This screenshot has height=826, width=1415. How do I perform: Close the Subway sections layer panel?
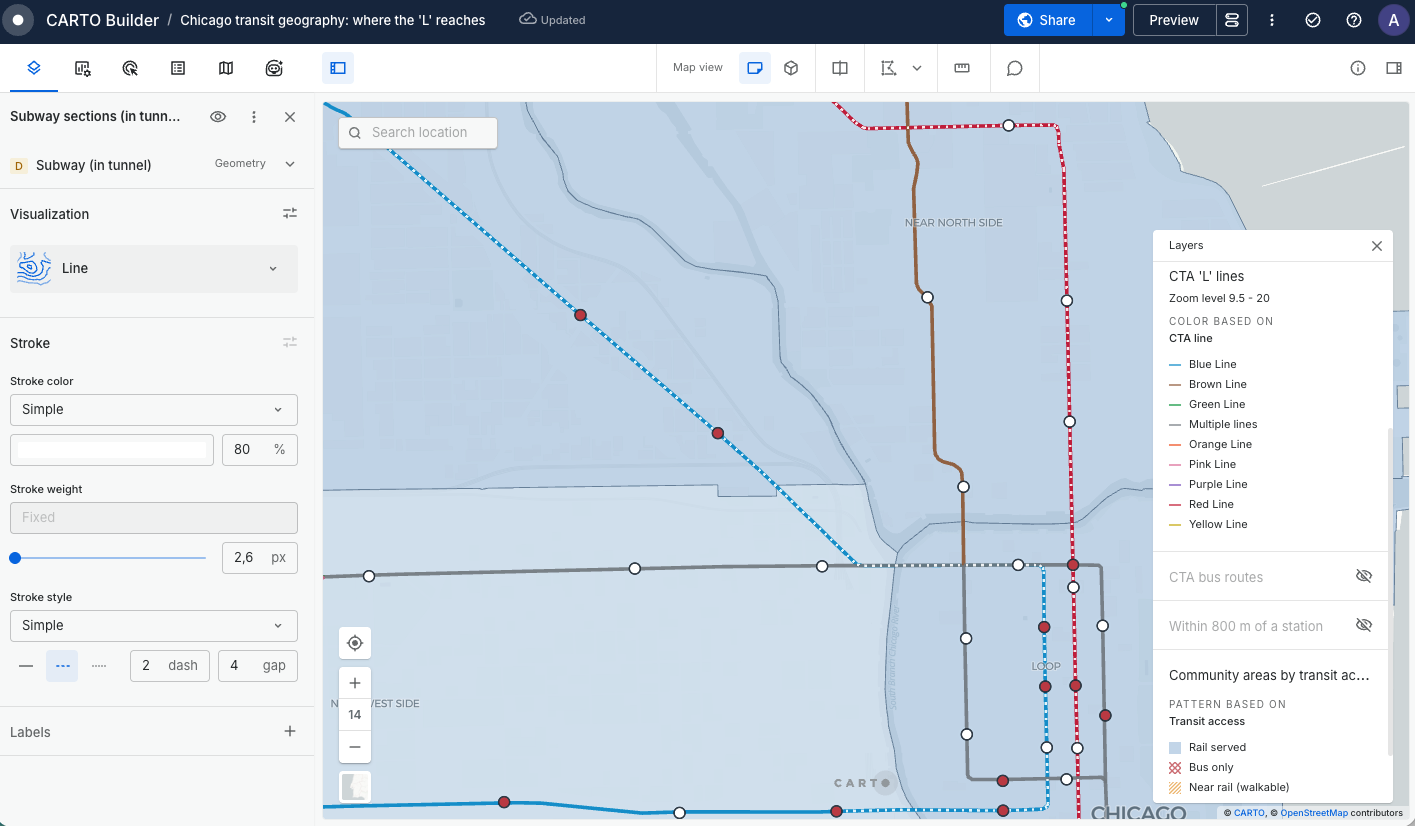(x=290, y=117)
